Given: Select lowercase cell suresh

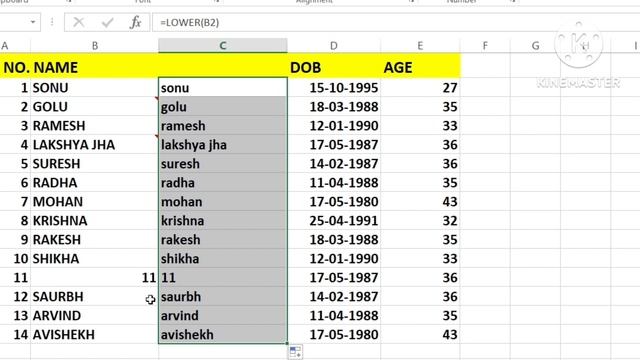Looking at the screenshot, I should [223, 163].
